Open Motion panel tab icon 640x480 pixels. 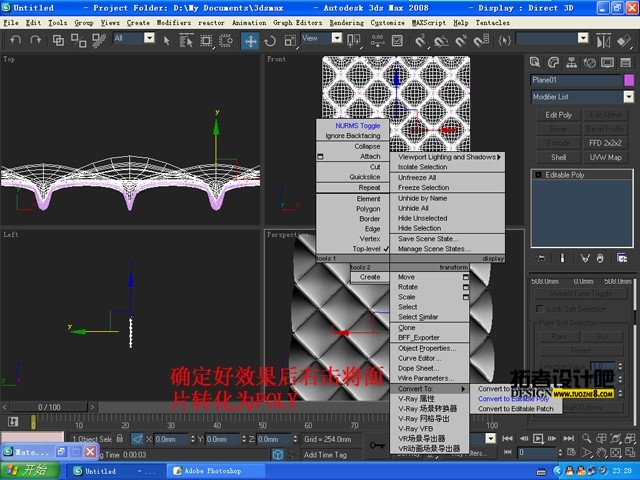pyautogui.click(x=589, y=62)
